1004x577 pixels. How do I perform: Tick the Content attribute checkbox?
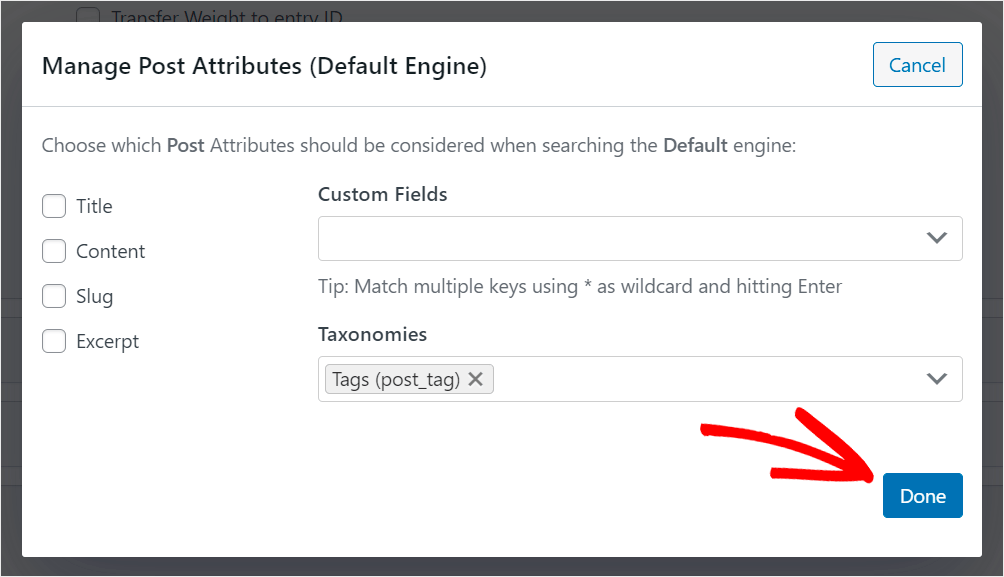point(54,251)
